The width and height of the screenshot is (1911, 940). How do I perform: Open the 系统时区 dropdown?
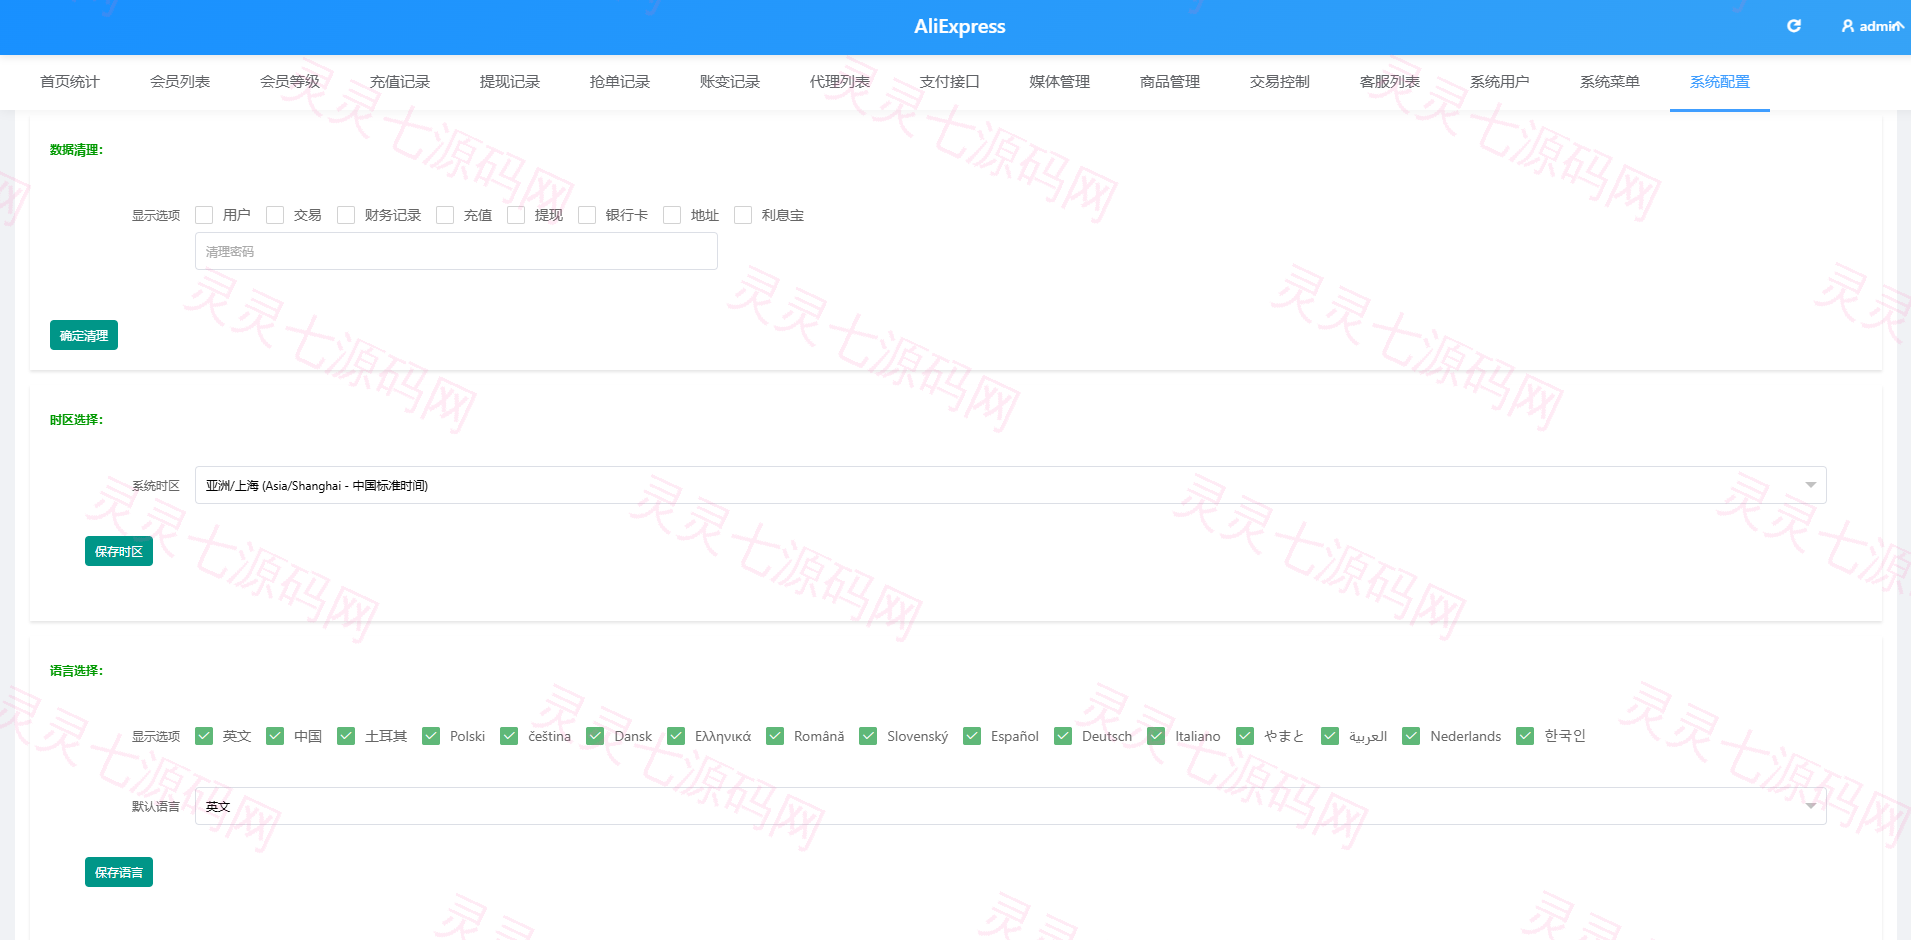click(1010, 485)
